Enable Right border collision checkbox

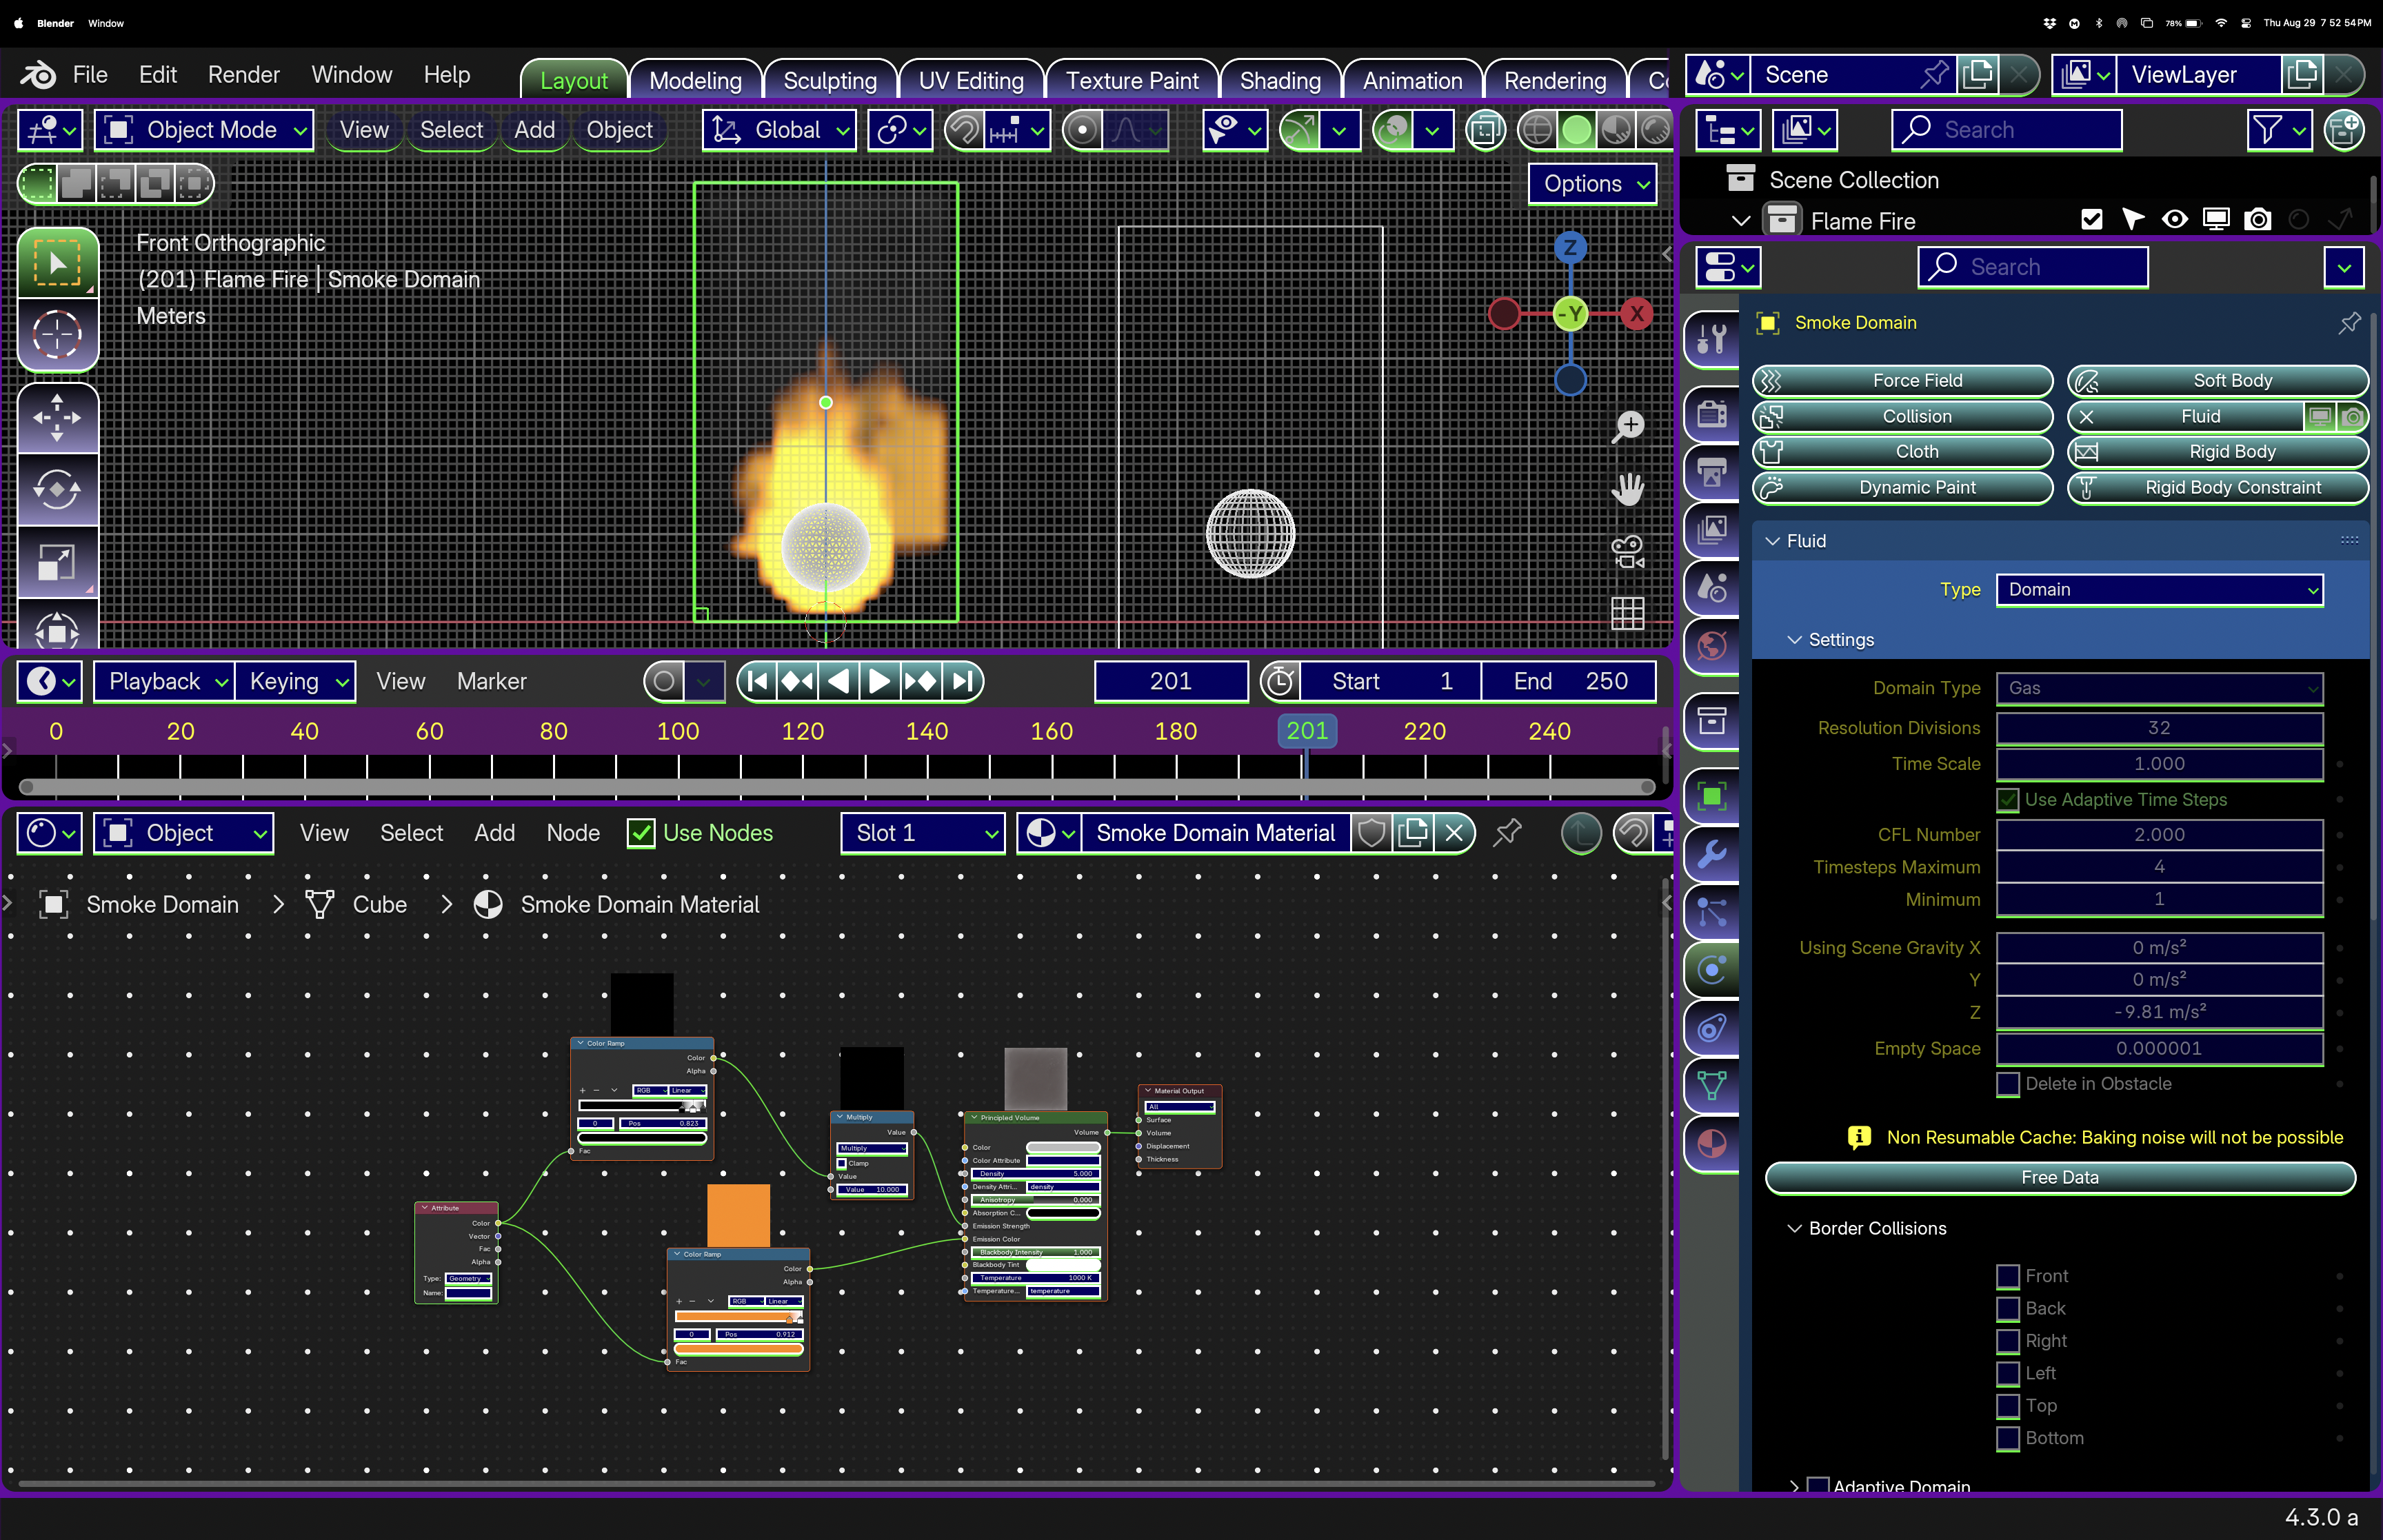pyautogui.click(x=2007, y=1341)
